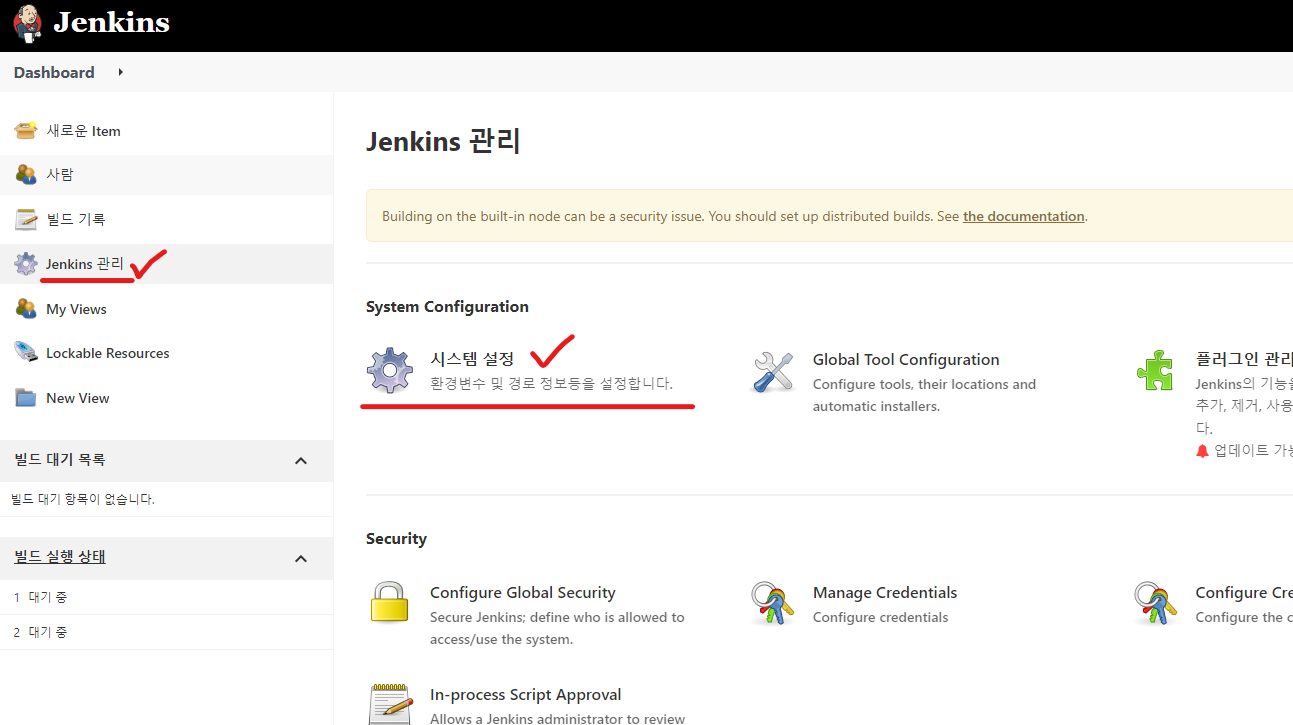Viewport: 1293px width, 725px height.
Task: Click the Dashboard breadcrumb link
Action: 54,72
